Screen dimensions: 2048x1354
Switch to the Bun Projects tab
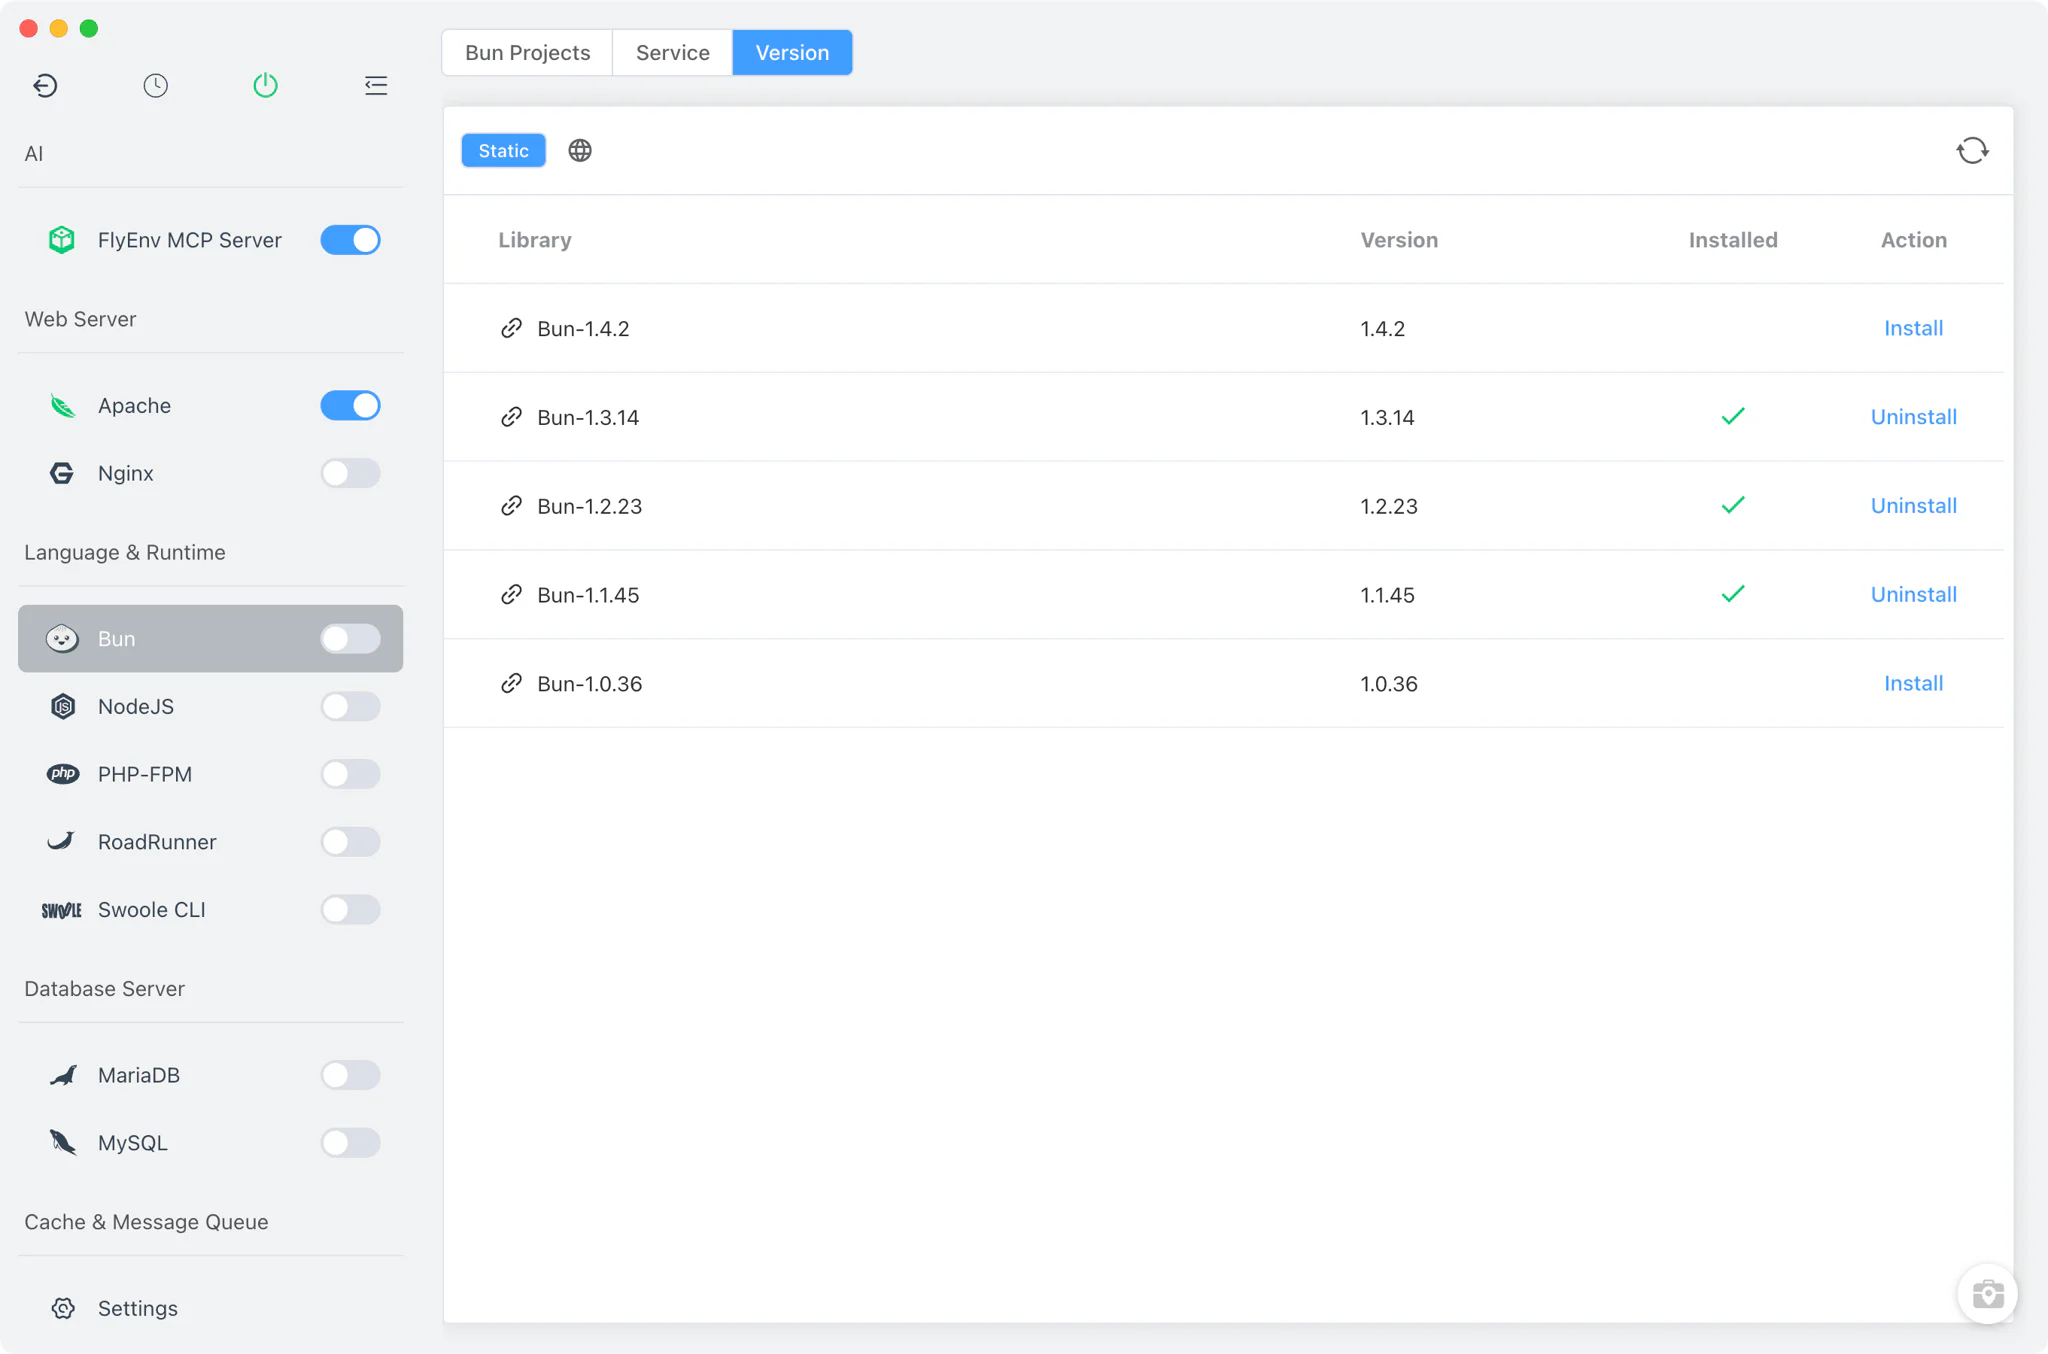click(x=527, y=52)
